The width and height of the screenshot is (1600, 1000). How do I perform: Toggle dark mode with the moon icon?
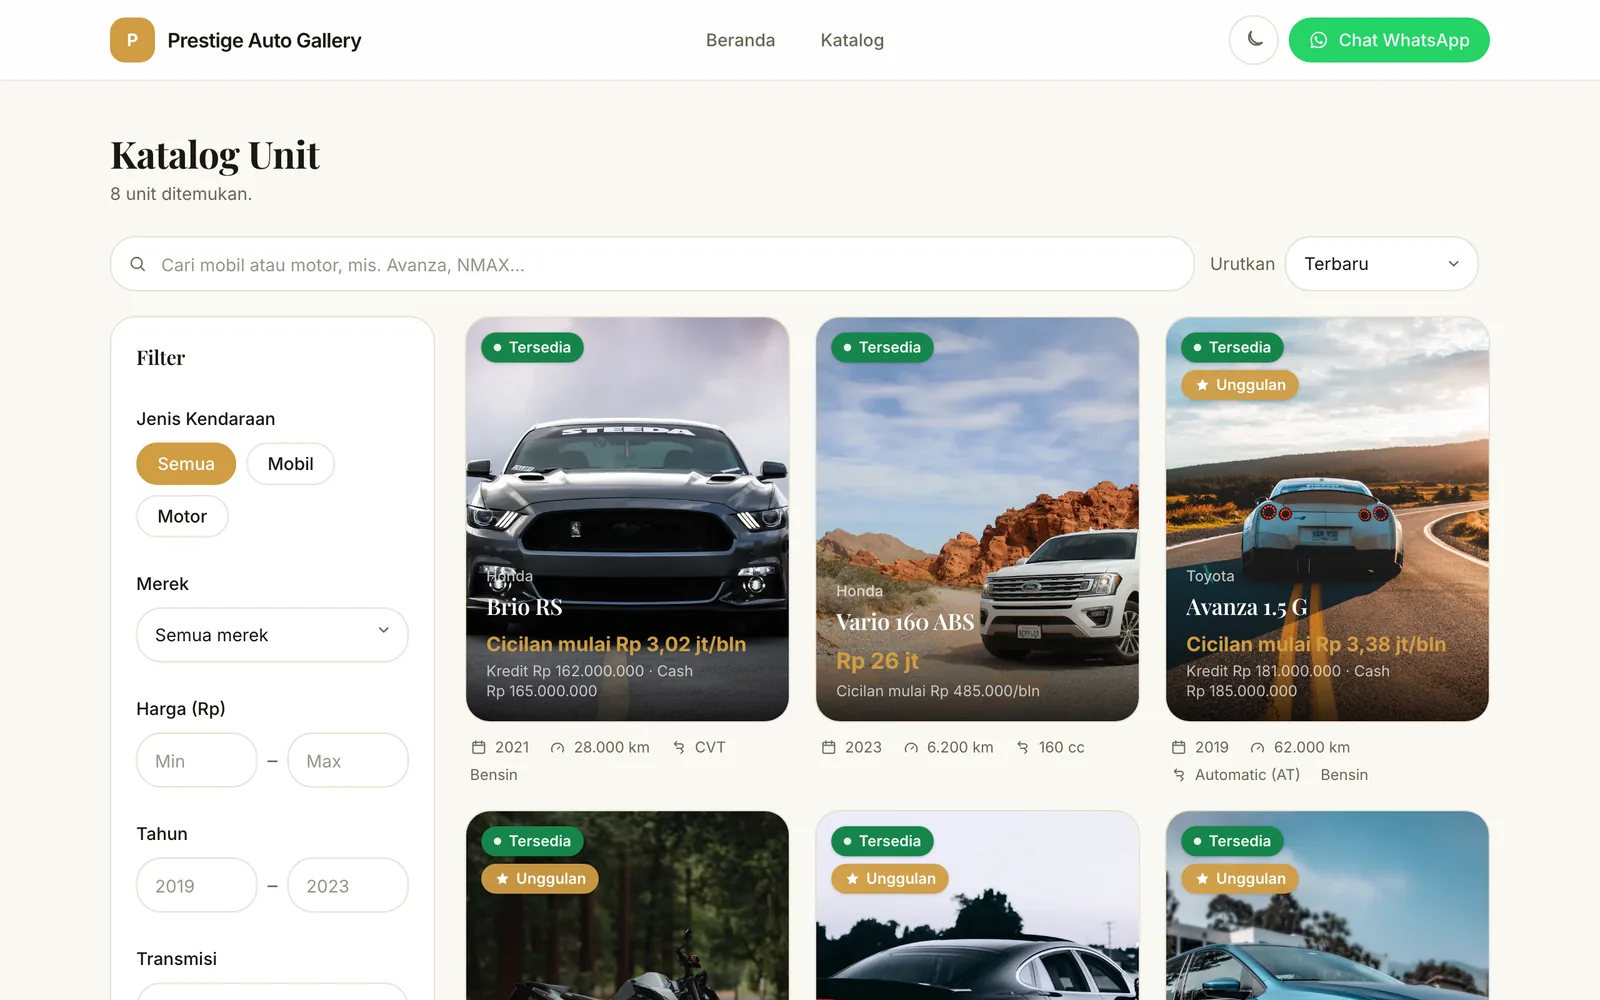(1254, 40)
